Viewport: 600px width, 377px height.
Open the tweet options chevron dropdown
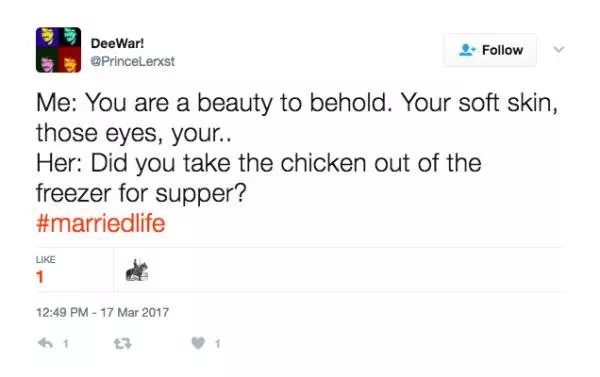click(559, 49)
